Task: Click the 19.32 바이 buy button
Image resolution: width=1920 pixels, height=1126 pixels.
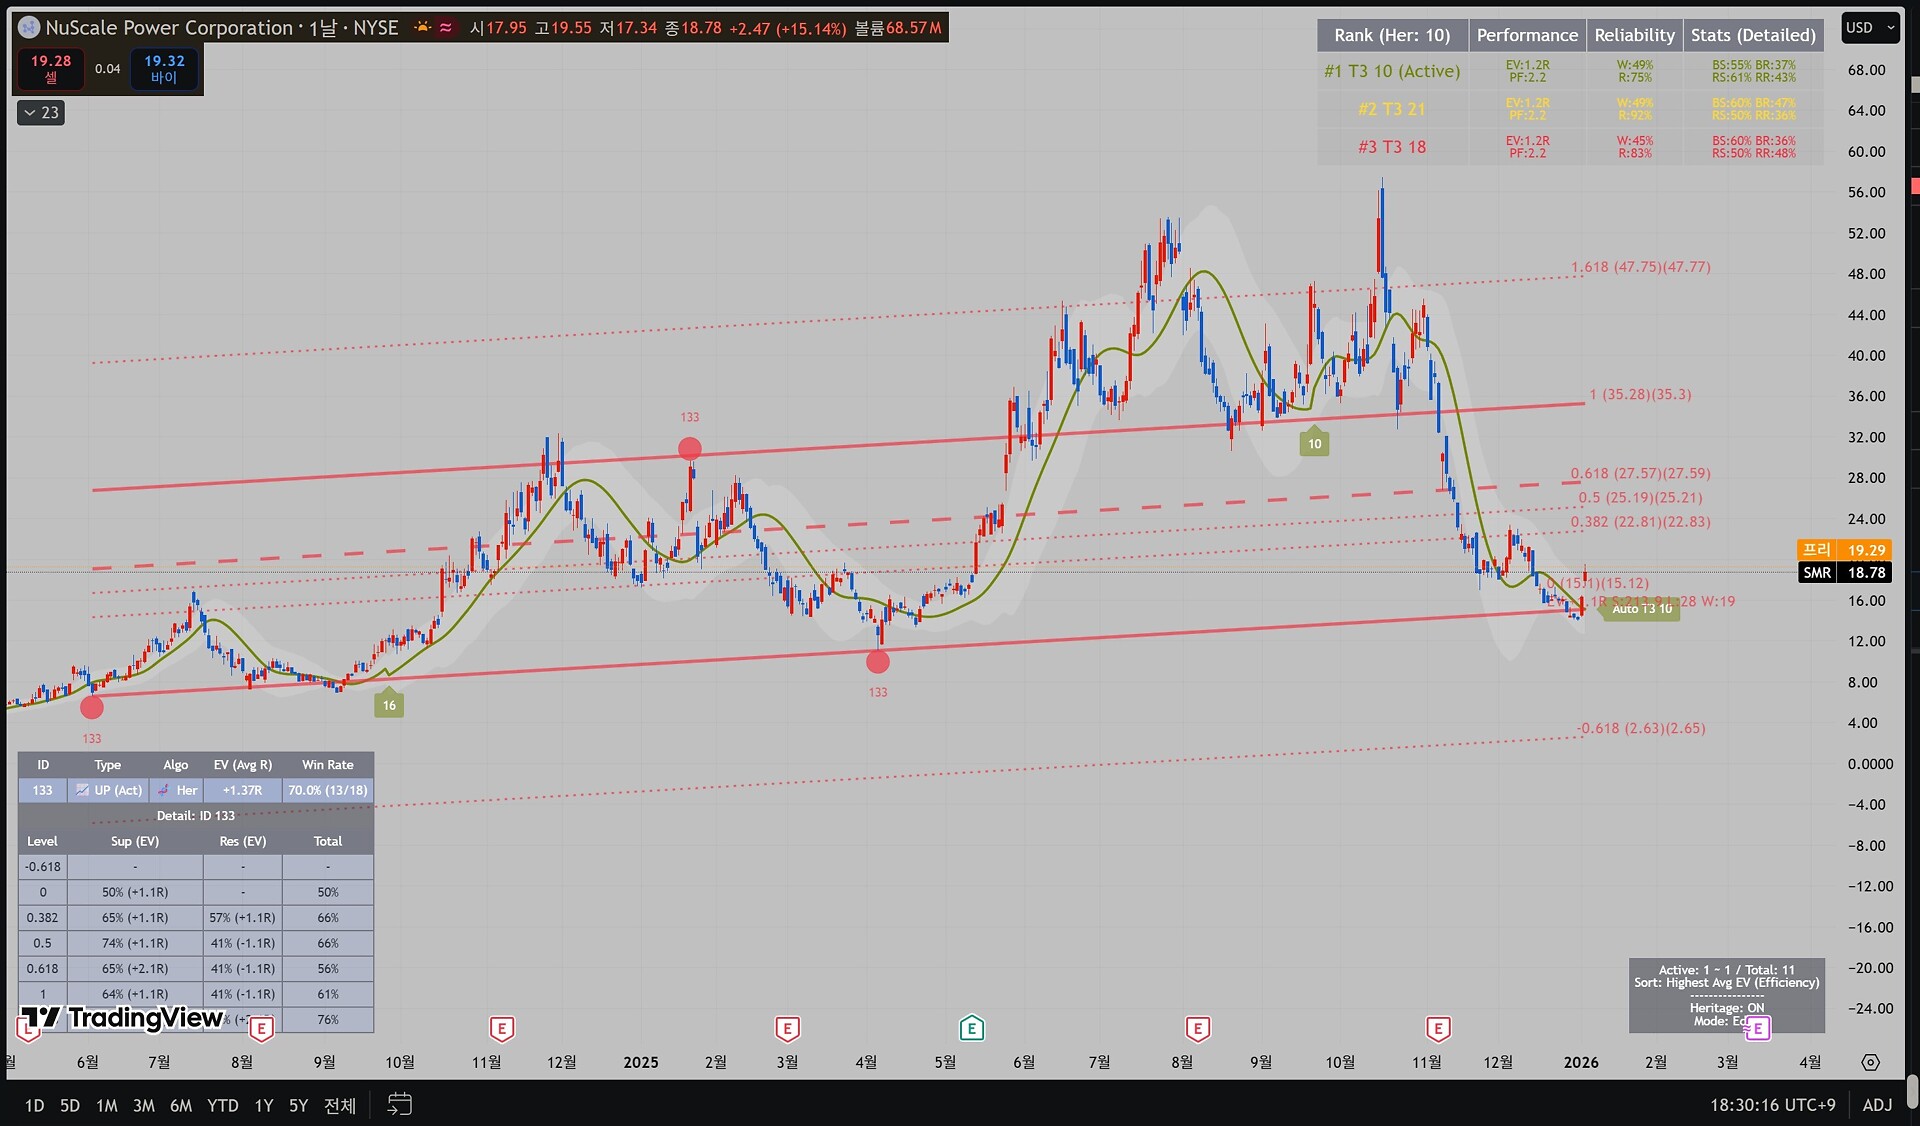Action: 164,68
